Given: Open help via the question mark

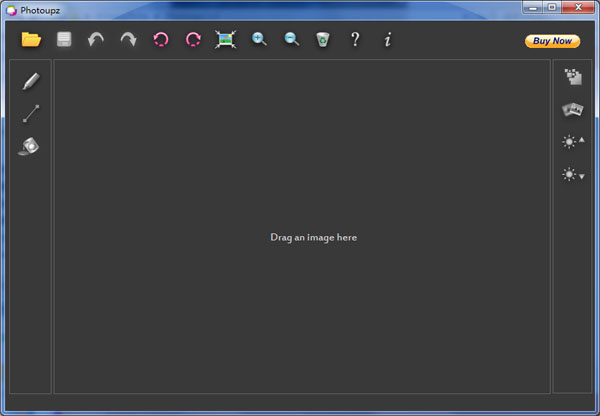Looking at the screenshot, I should click(x=354, y=40).
